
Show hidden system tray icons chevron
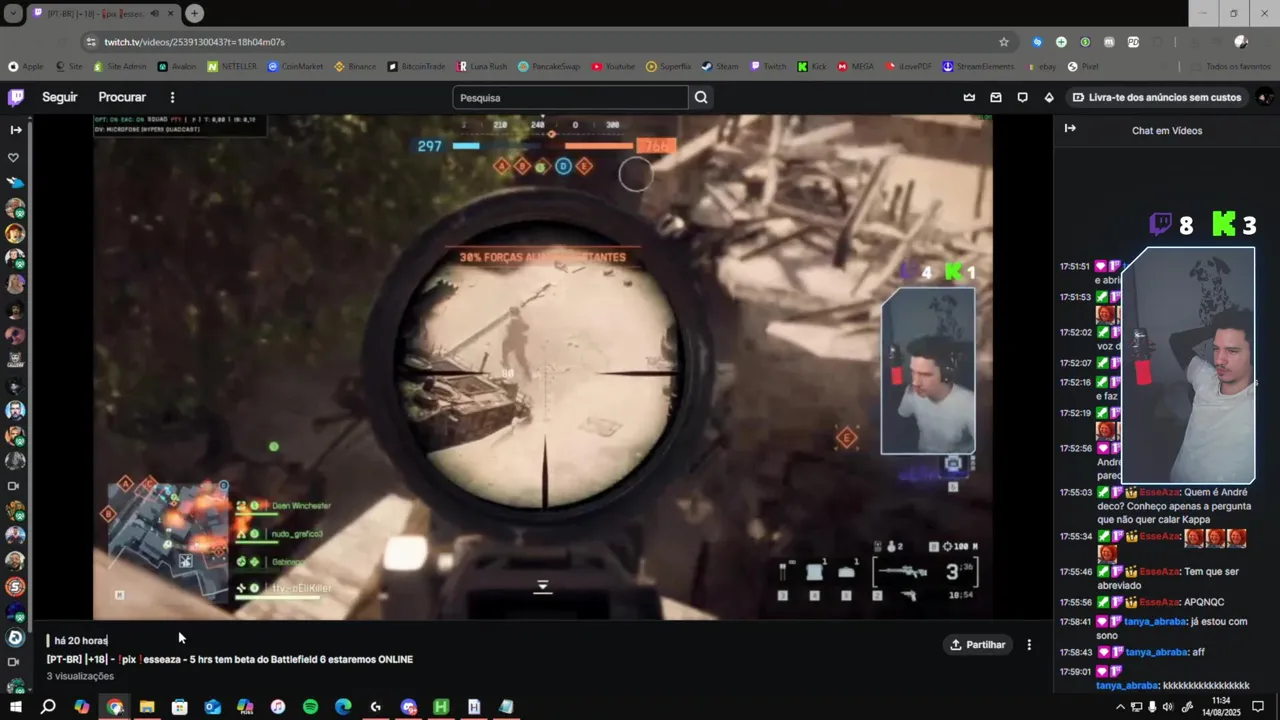1120,707
